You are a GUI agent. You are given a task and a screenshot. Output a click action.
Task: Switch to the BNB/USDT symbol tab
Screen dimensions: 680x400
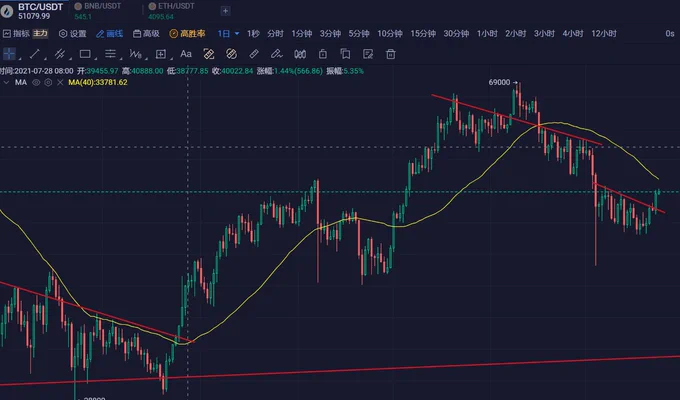point(98,11)
